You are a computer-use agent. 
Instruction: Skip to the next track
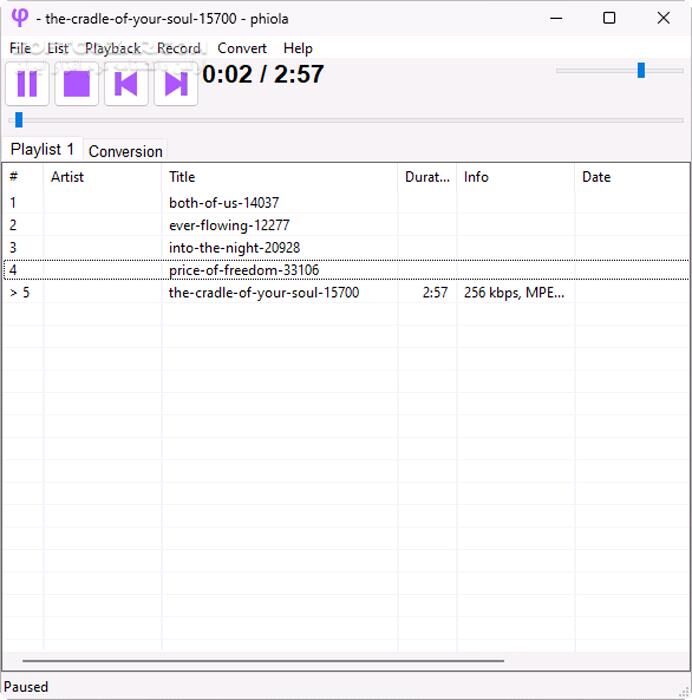click(x=176, y=84)
